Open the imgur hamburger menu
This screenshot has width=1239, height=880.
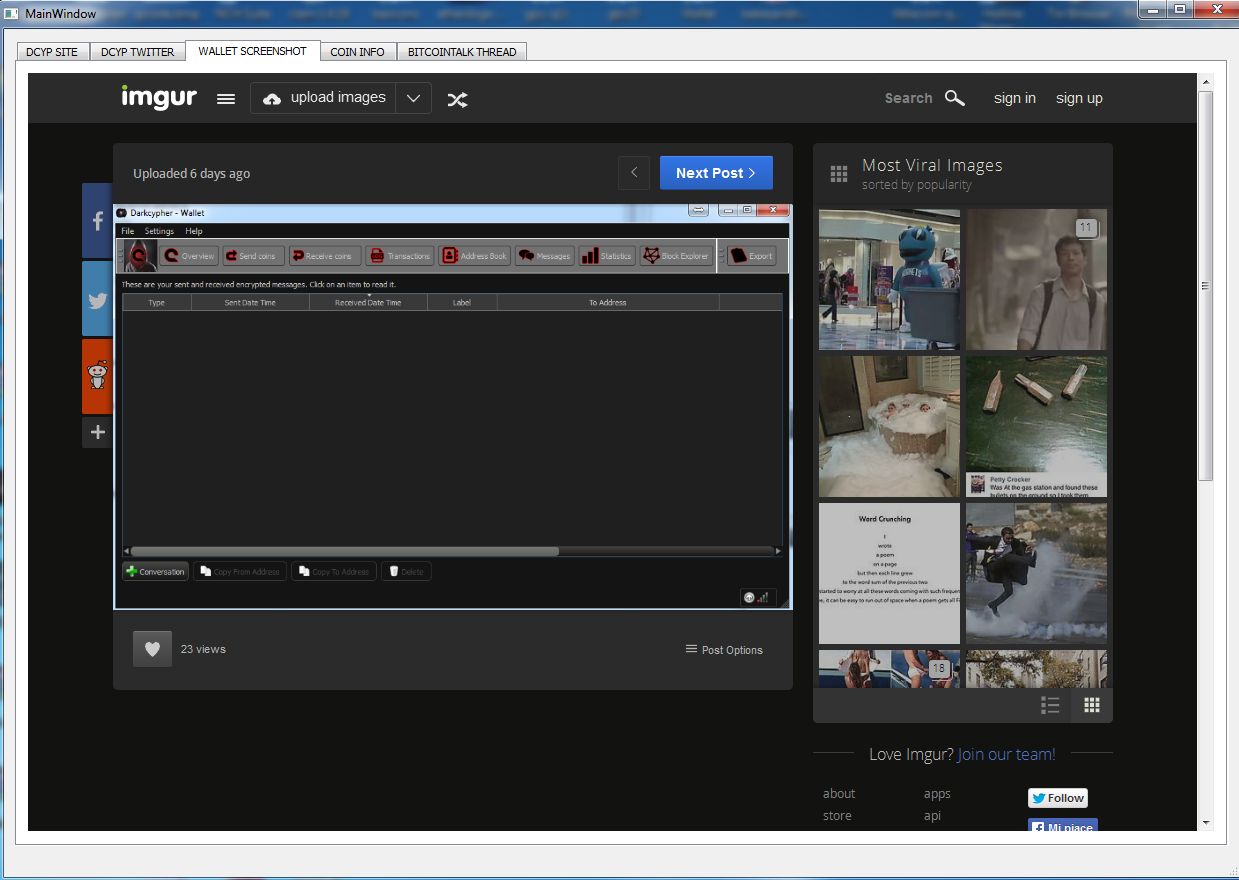226,98
